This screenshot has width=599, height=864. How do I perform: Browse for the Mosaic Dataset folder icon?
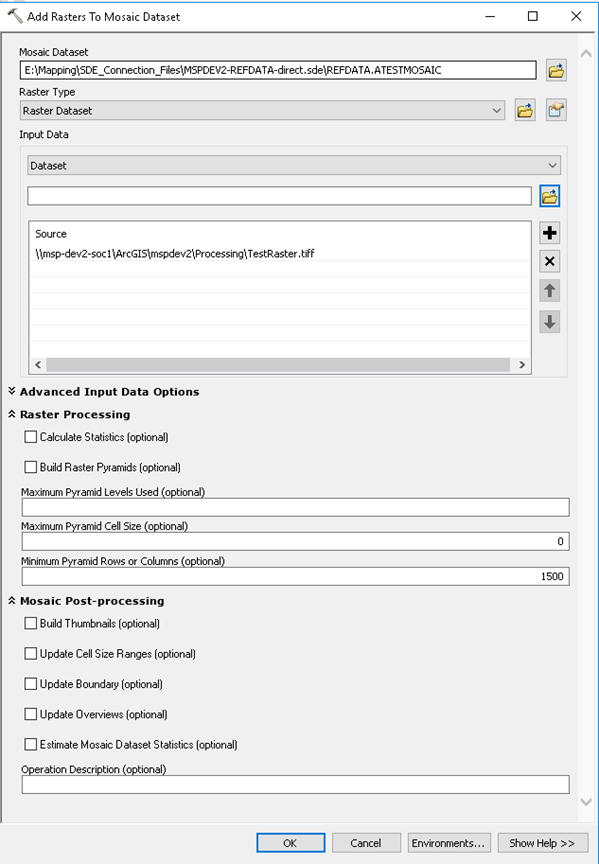click(556, 70)
